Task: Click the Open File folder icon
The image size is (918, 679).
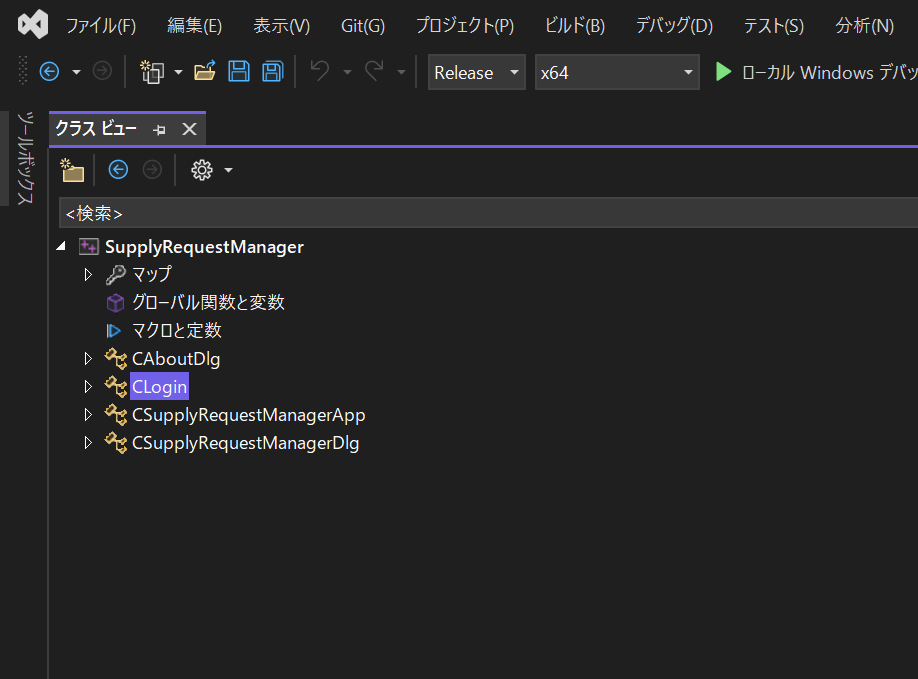Action: tap(205, 72)
